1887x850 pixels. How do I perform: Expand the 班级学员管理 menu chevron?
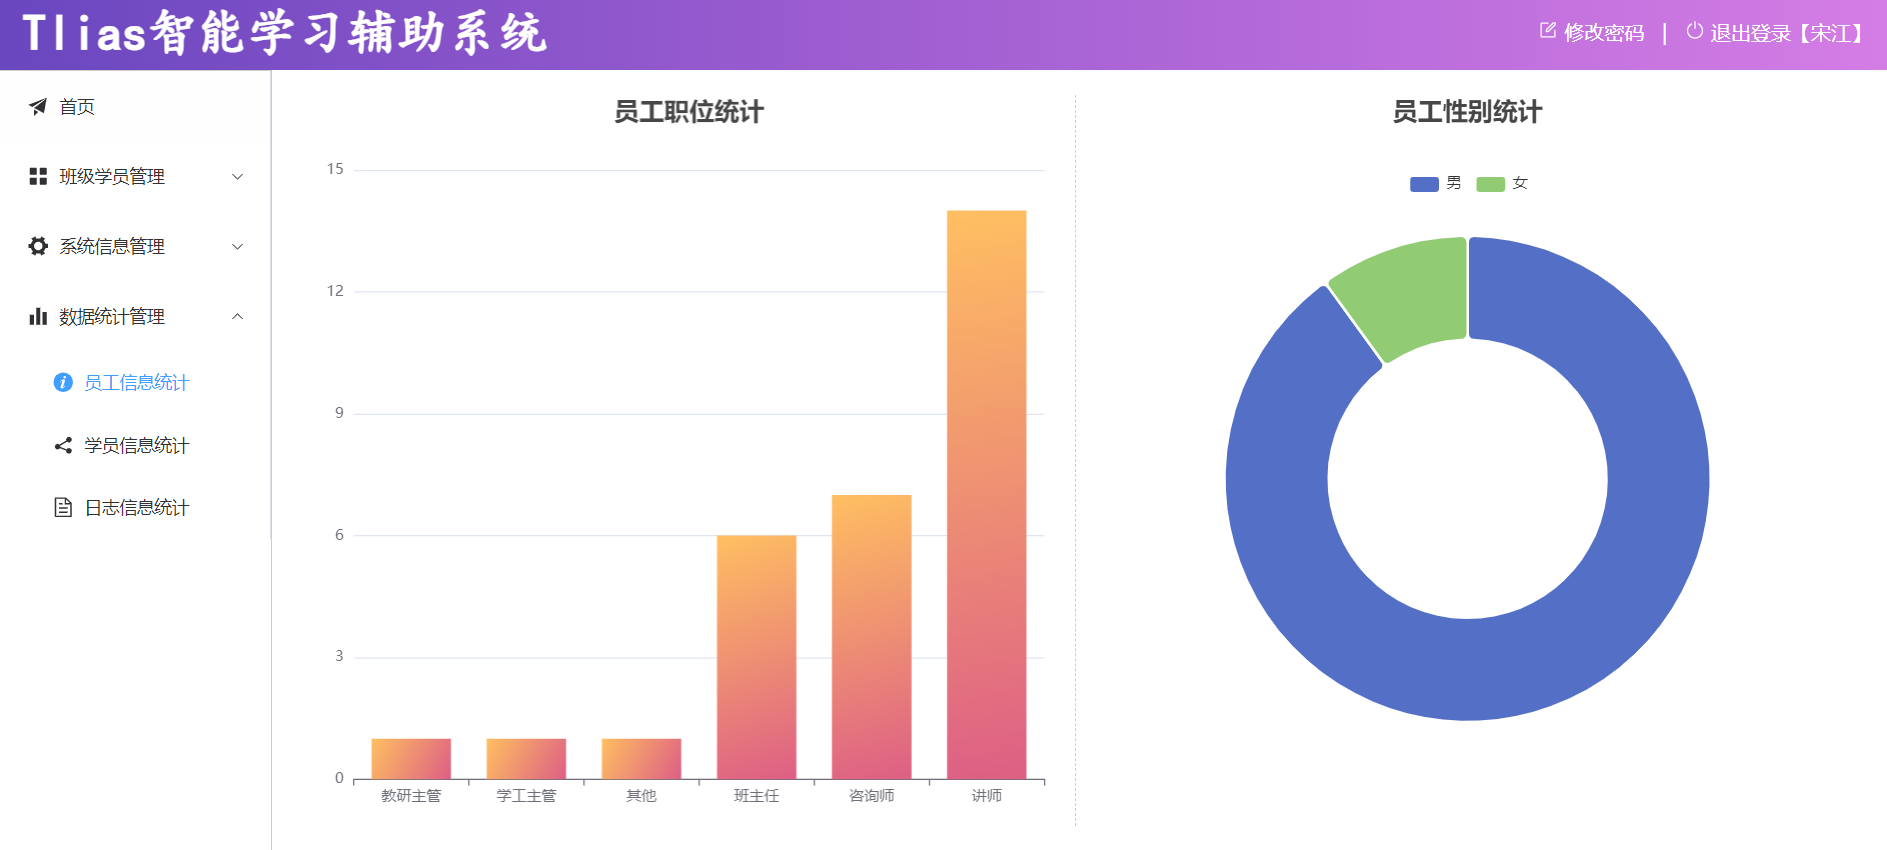click(237, 177)
